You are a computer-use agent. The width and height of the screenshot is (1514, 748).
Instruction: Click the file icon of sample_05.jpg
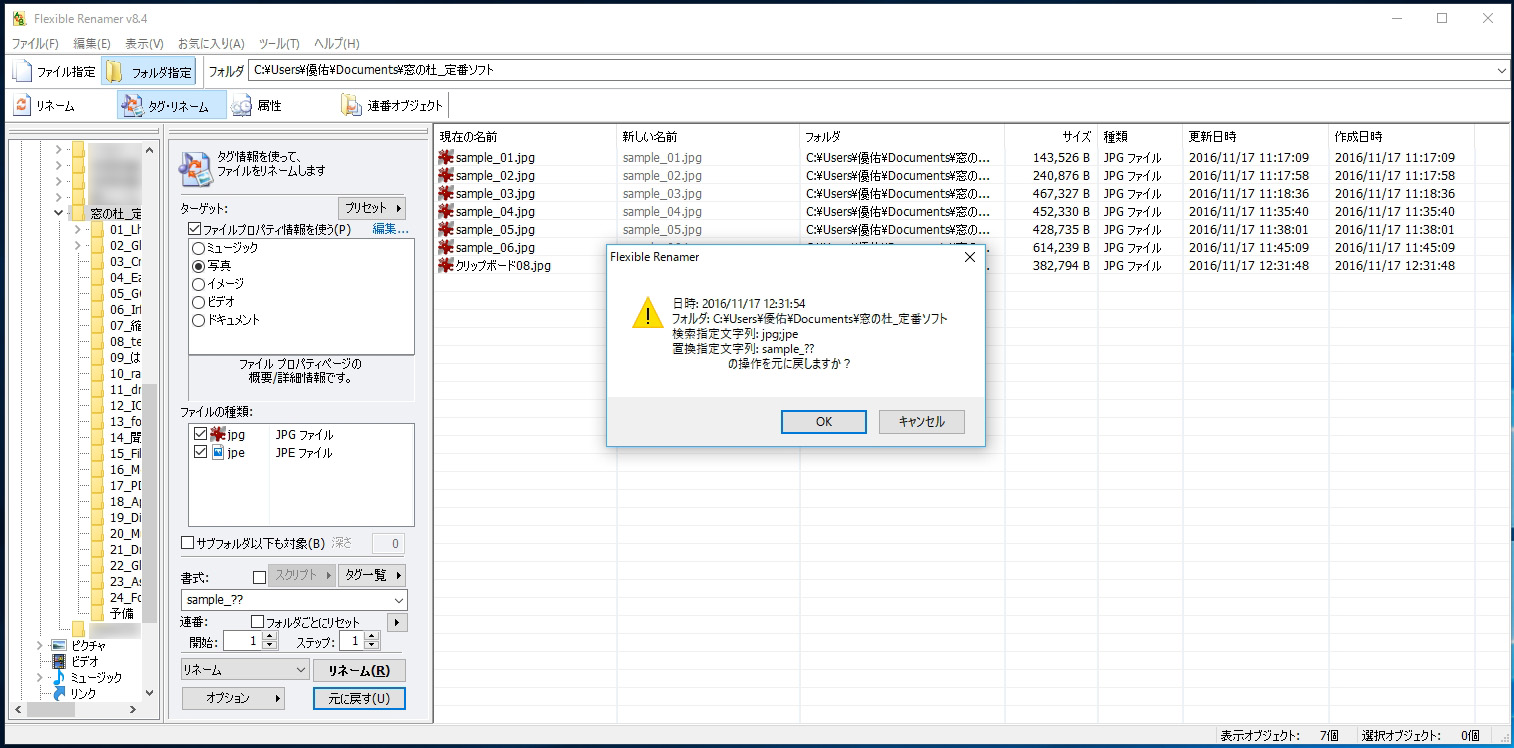446,230
